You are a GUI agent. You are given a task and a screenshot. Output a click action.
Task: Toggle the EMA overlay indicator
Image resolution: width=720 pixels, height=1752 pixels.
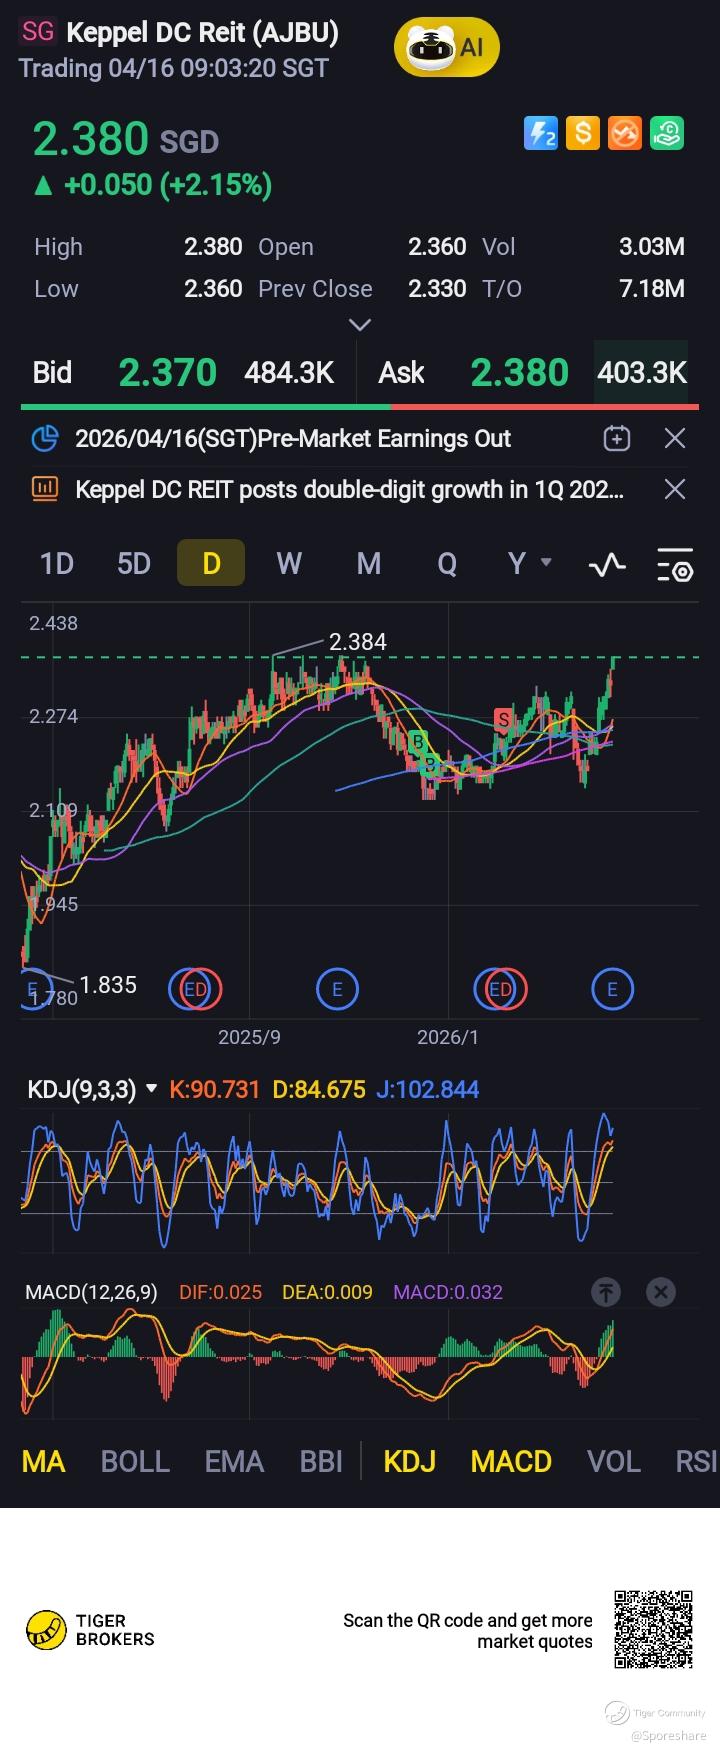click(234, 1461)
